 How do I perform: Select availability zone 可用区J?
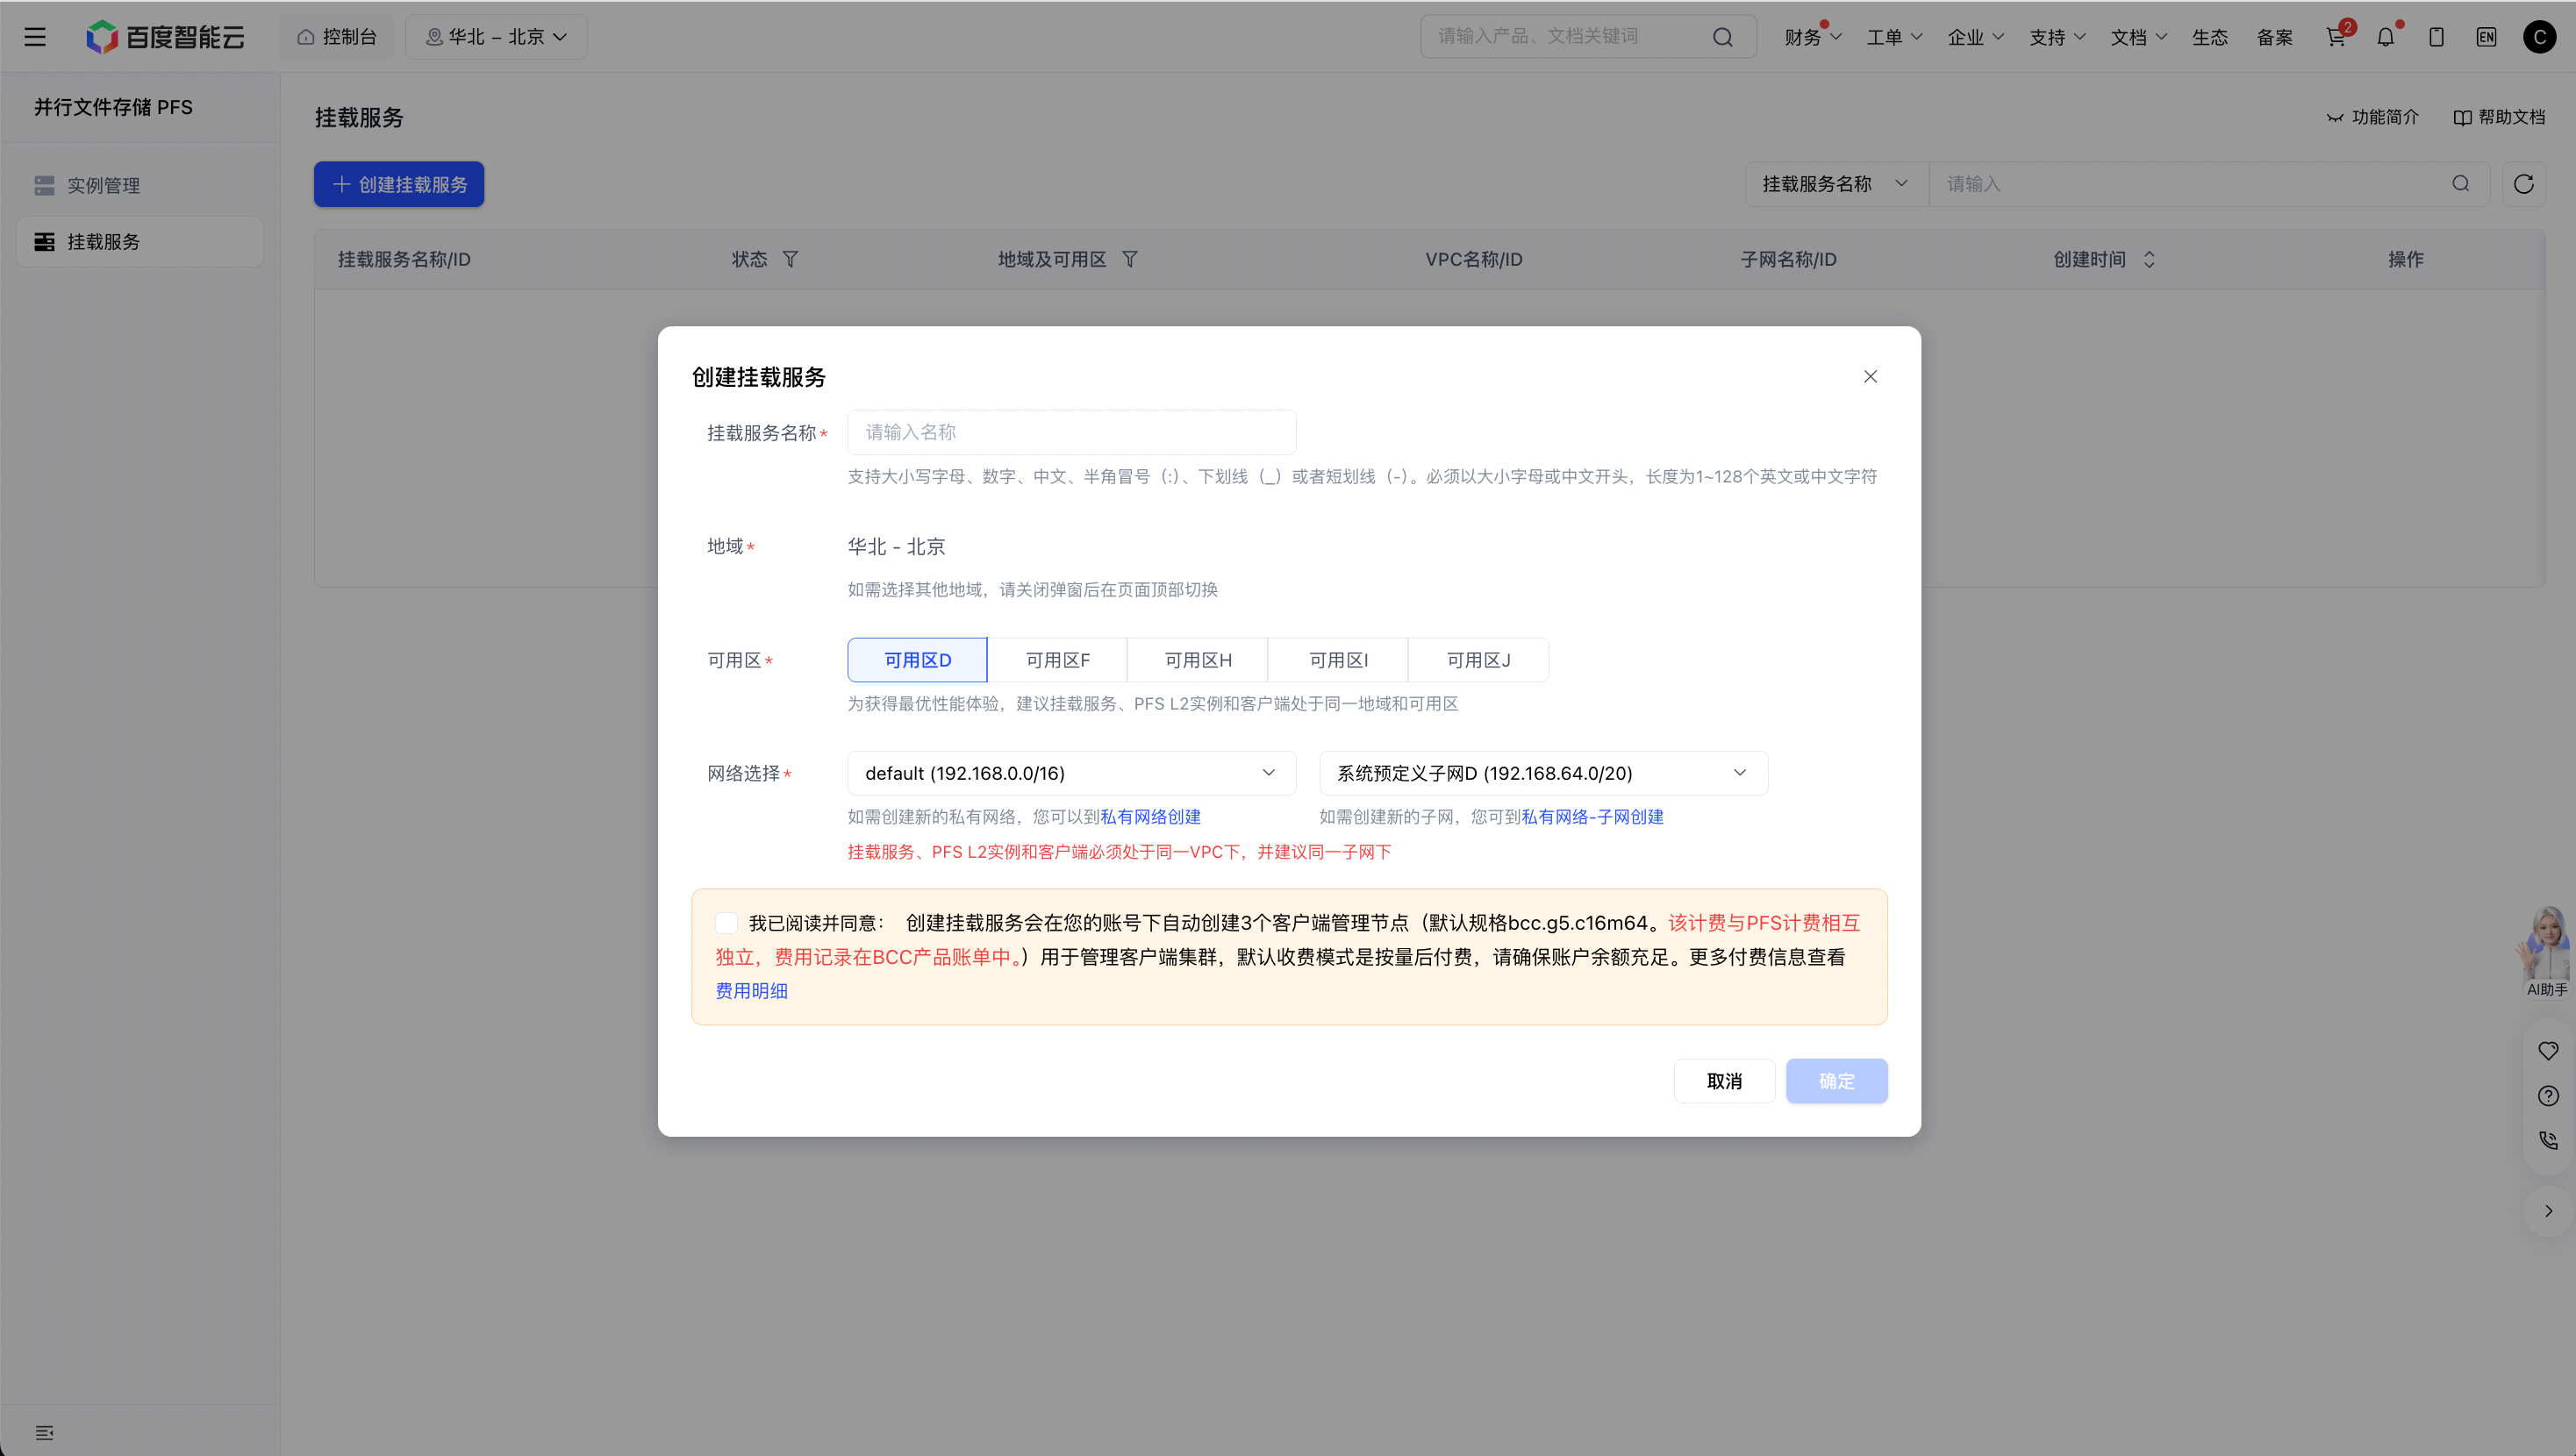1478,660
